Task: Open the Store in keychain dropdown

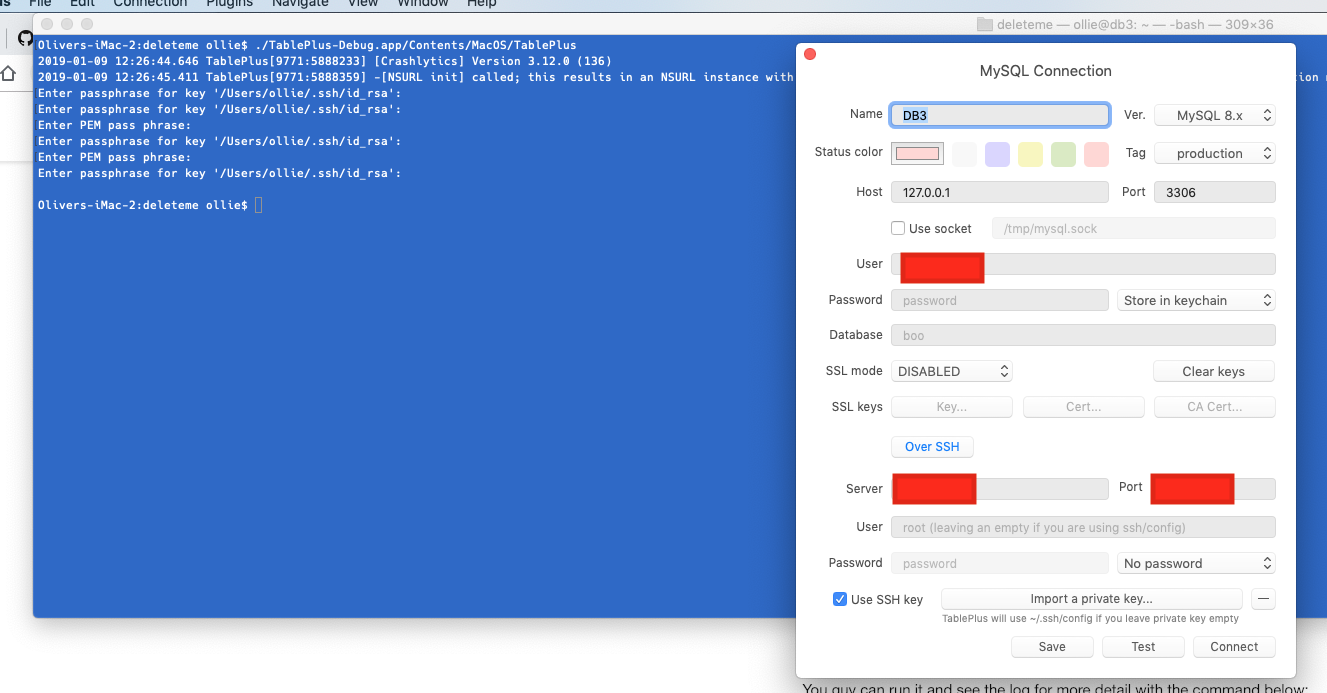Action: [1196, 299]
